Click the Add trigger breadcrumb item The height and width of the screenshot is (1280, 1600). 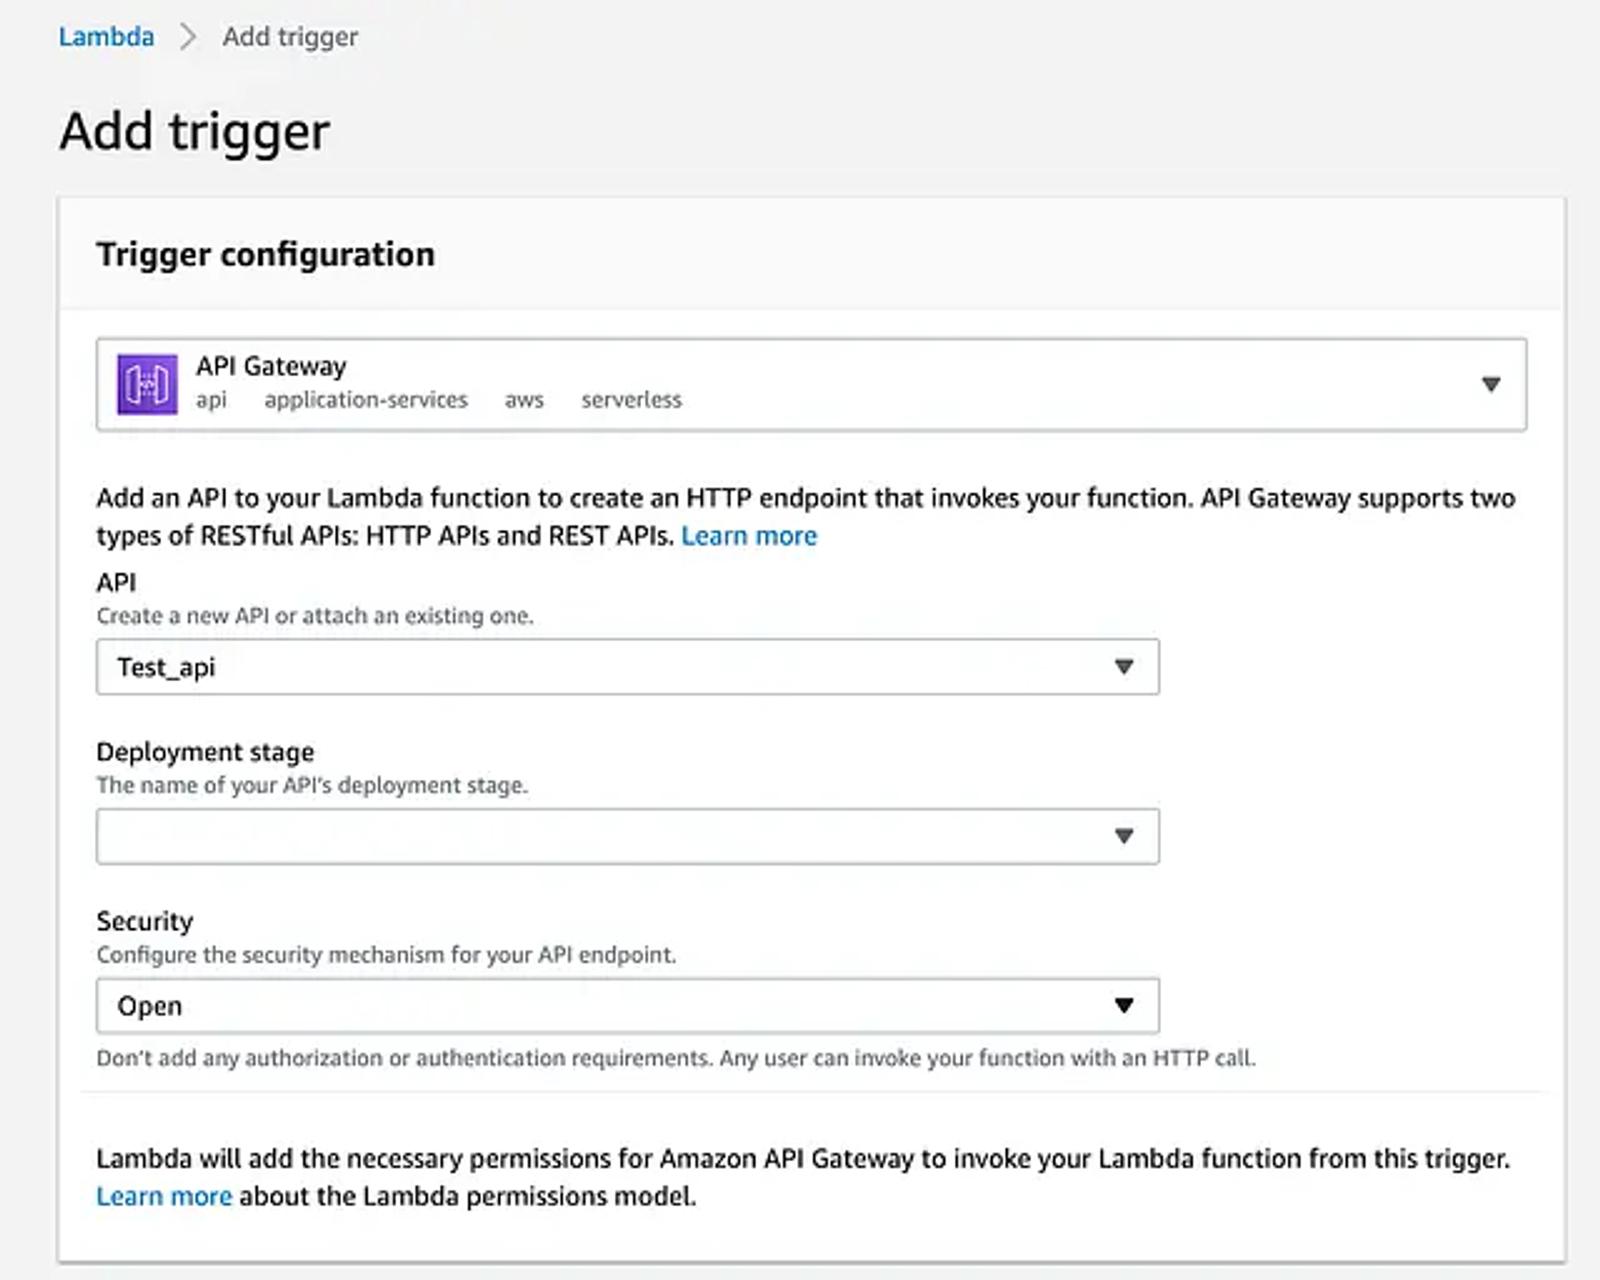pos(290,37)
